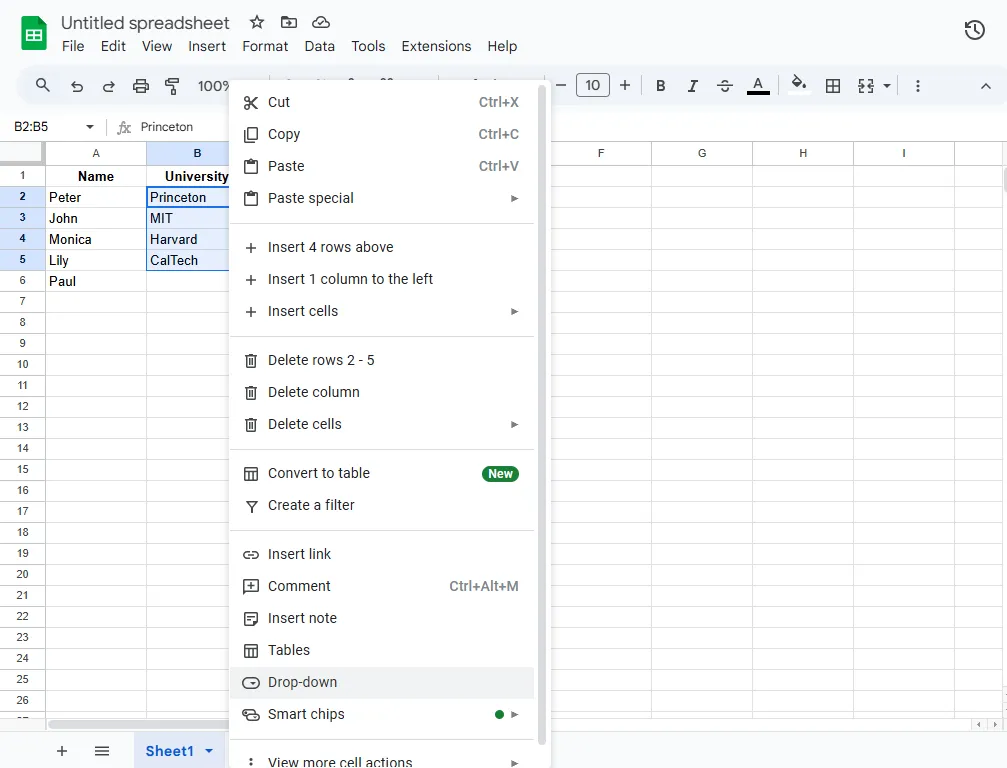
Task: Select Insert link
Action: (381, 554)
